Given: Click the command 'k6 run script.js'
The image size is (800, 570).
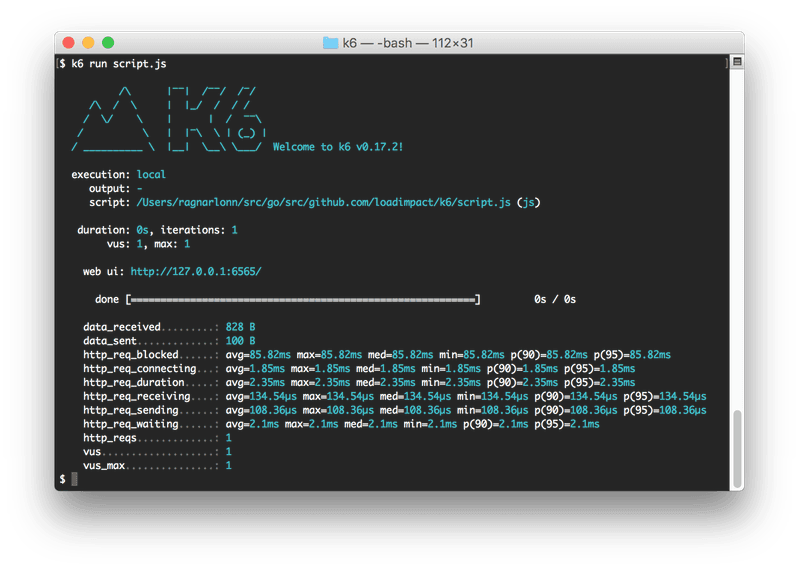Looking at the screenshot, I should pos(118,64).
